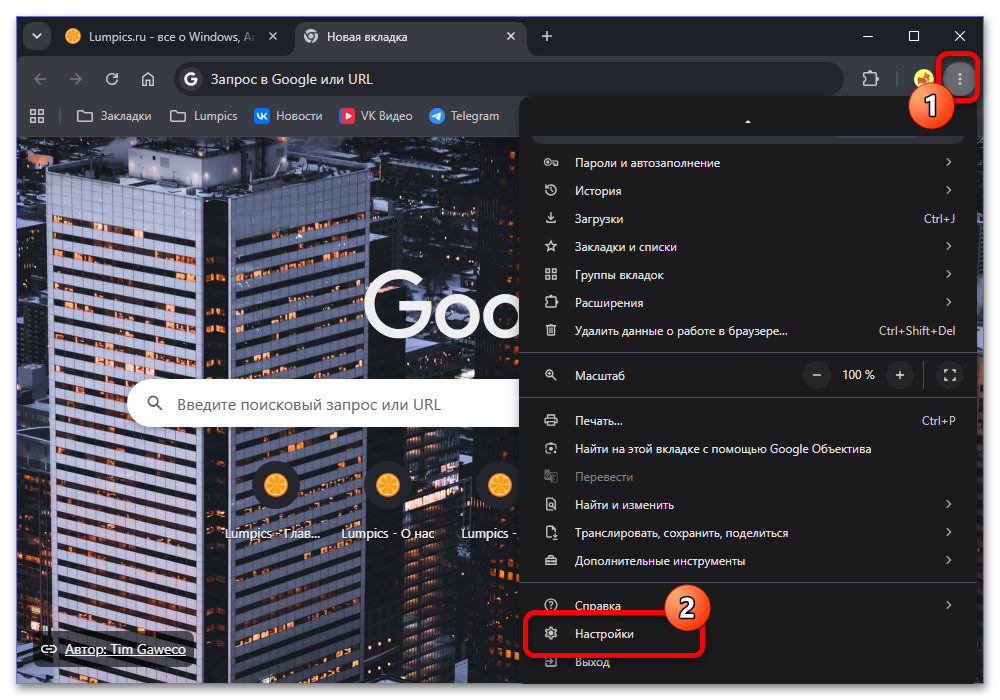
Task: Go back with the back arrow
Action: [x=40, y=79]
